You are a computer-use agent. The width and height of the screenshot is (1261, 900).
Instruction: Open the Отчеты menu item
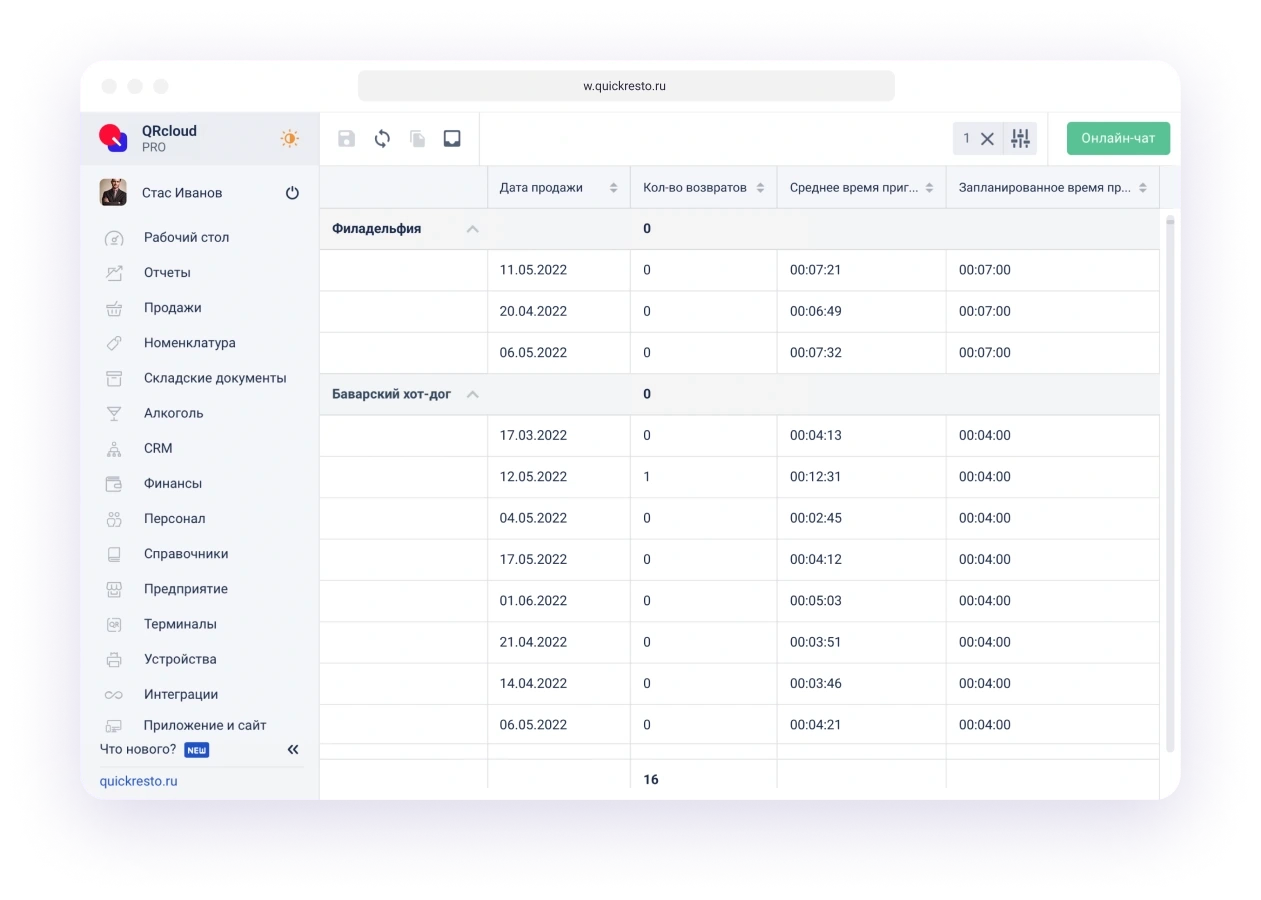[167, 272]
